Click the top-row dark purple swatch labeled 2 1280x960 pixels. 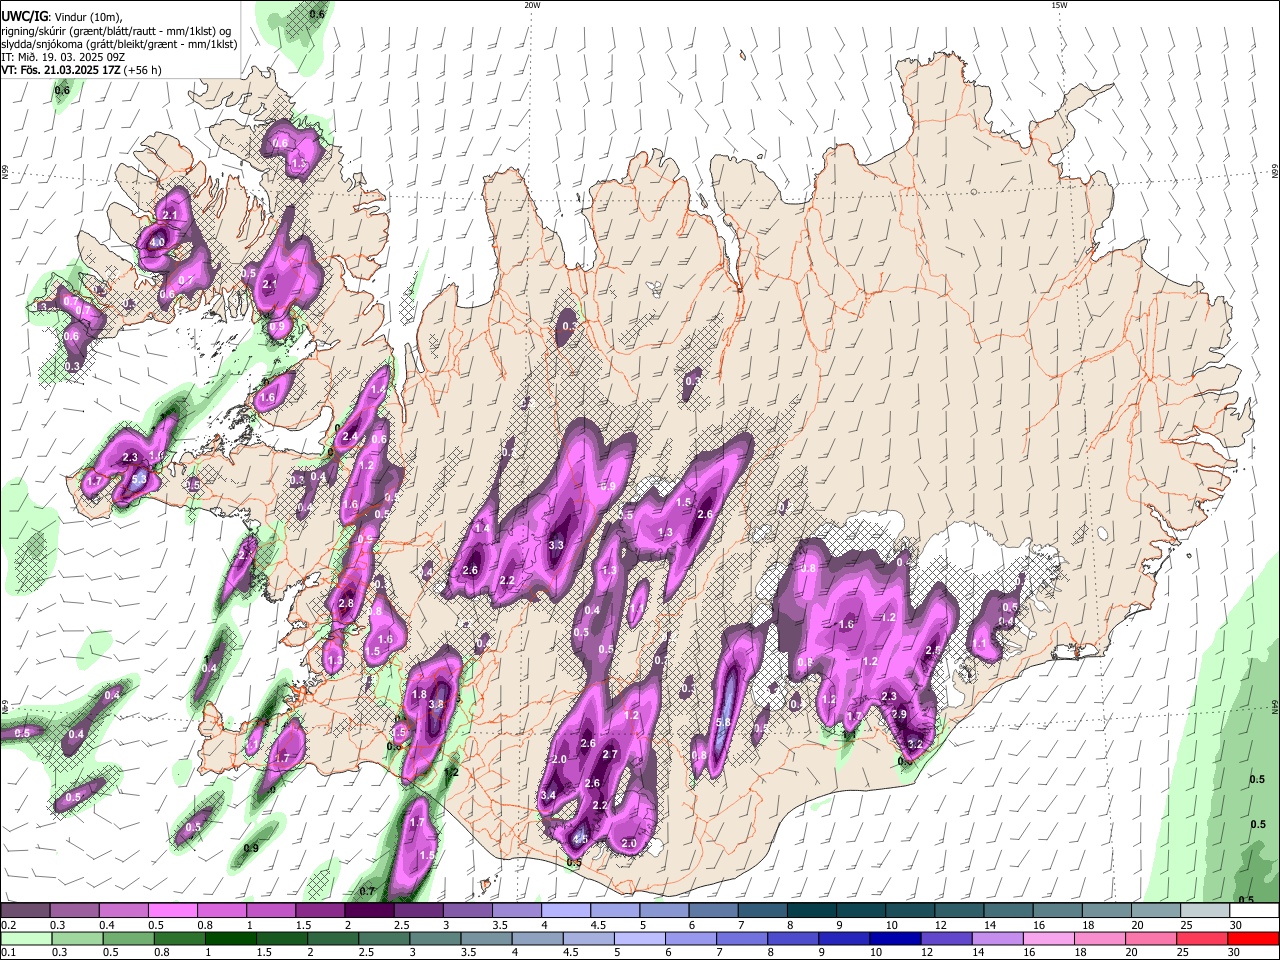point(369,911)
